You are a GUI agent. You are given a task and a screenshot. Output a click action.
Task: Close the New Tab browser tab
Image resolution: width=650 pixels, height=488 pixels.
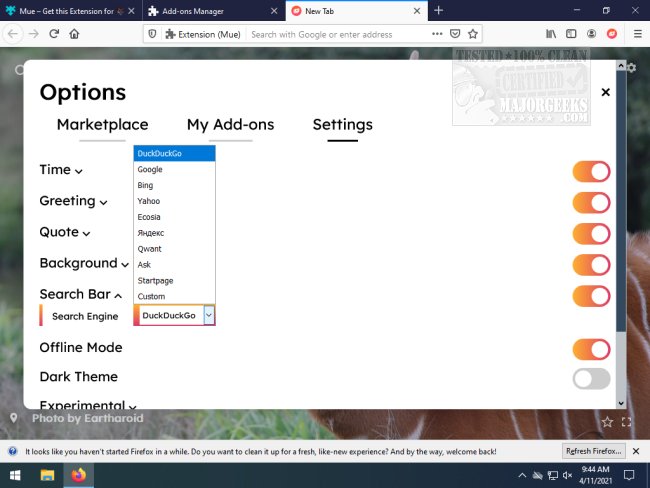pos(417,11)
